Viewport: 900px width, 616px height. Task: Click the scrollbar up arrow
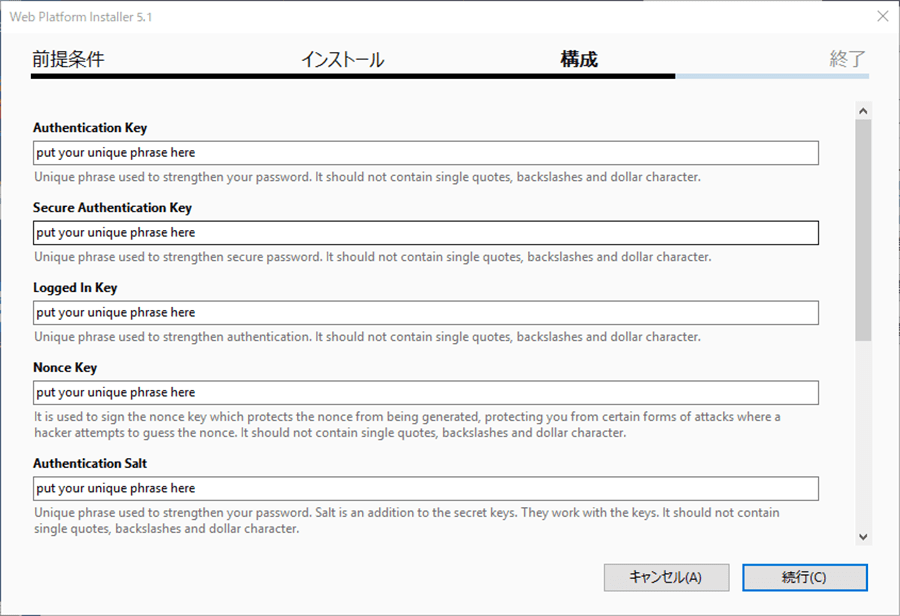click(863, 111)
